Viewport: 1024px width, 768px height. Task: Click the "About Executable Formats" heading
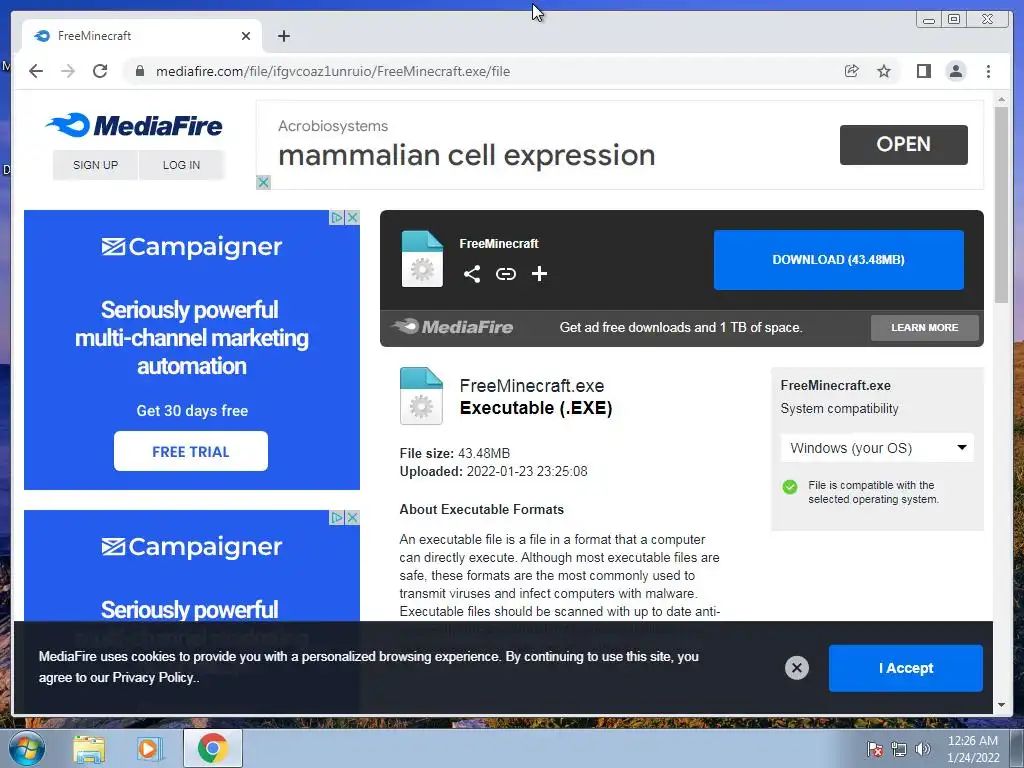click(x=481, y=509)
